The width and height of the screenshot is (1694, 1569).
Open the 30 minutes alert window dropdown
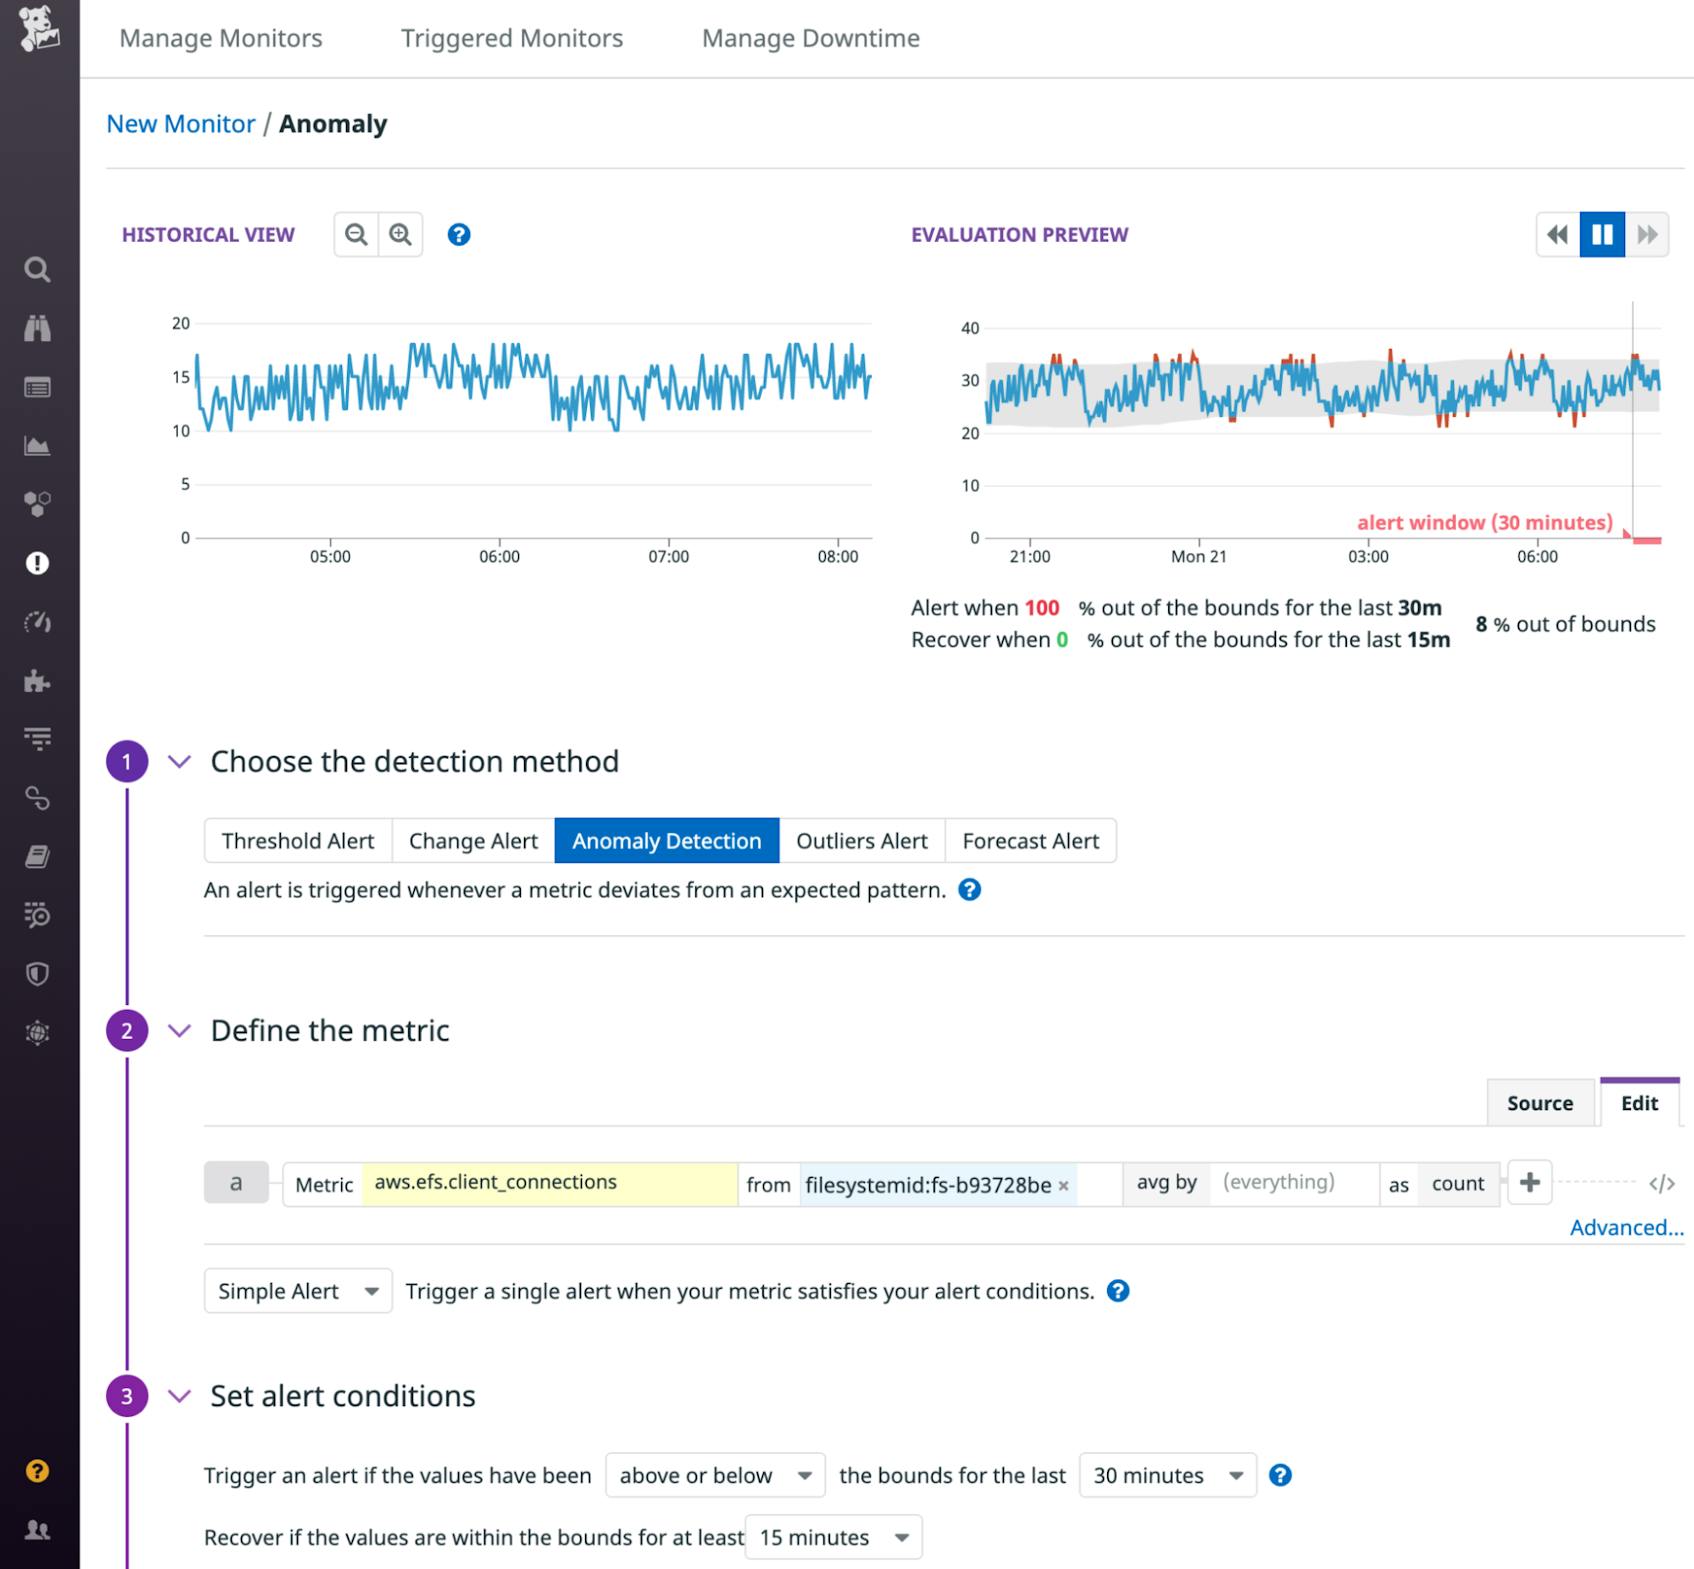coord(1165,1475)
